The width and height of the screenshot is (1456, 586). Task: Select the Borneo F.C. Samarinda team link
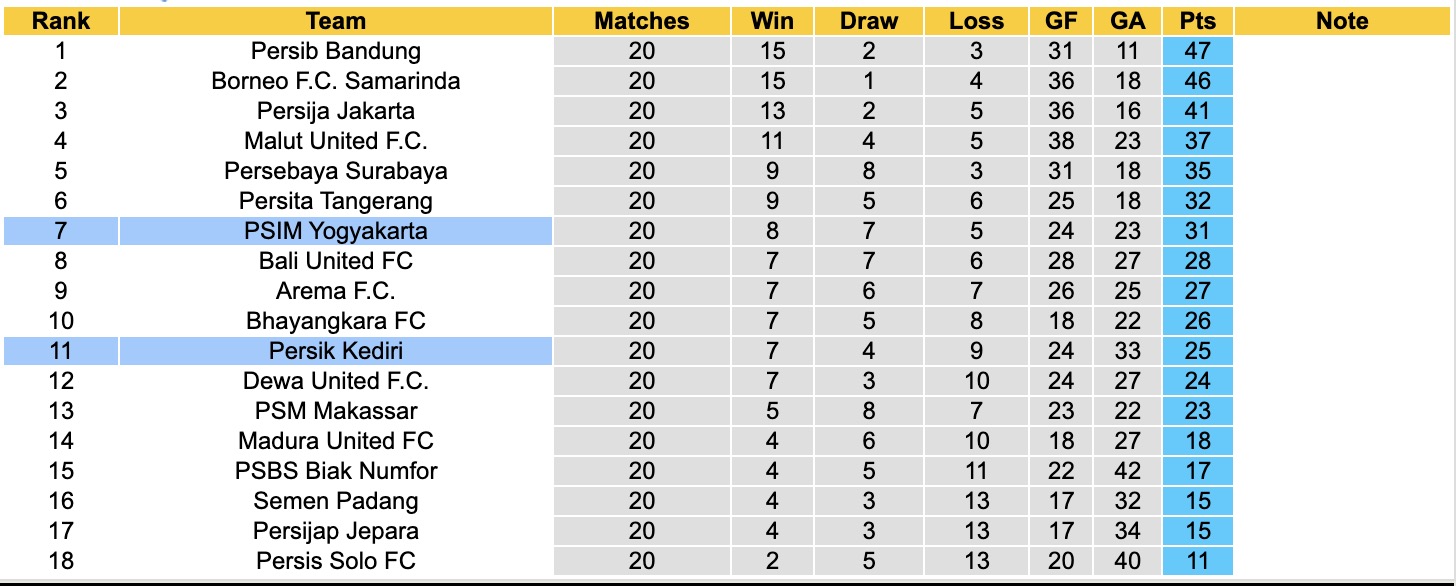pyautogui.click(x=336, y=81)
